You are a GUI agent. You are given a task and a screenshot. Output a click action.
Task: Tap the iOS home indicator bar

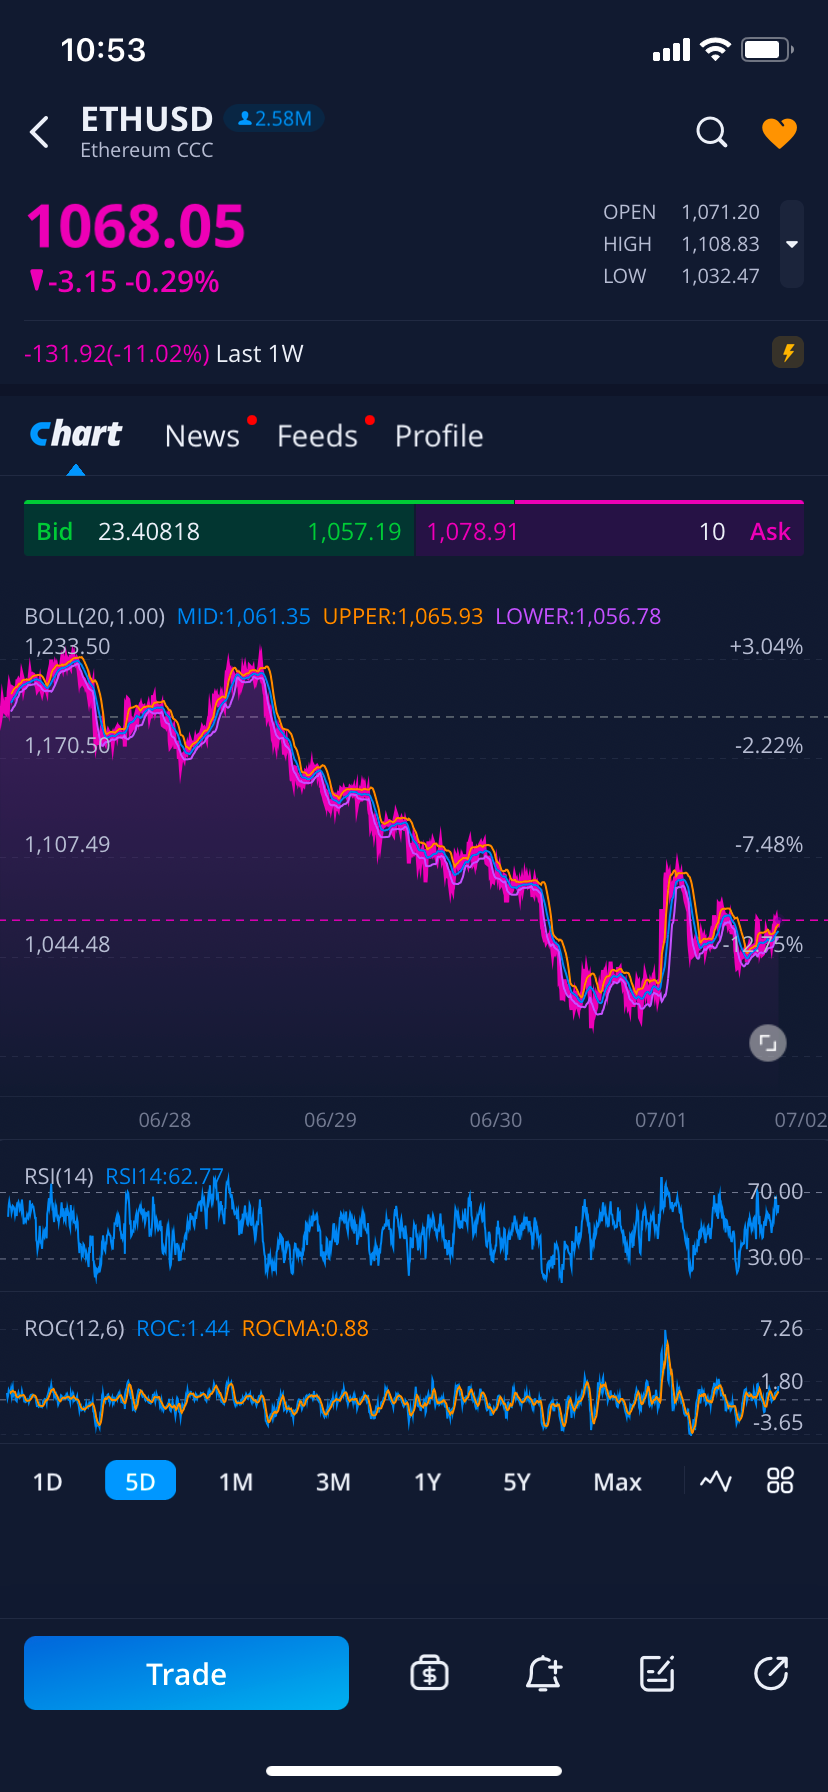coord(414,1771)
